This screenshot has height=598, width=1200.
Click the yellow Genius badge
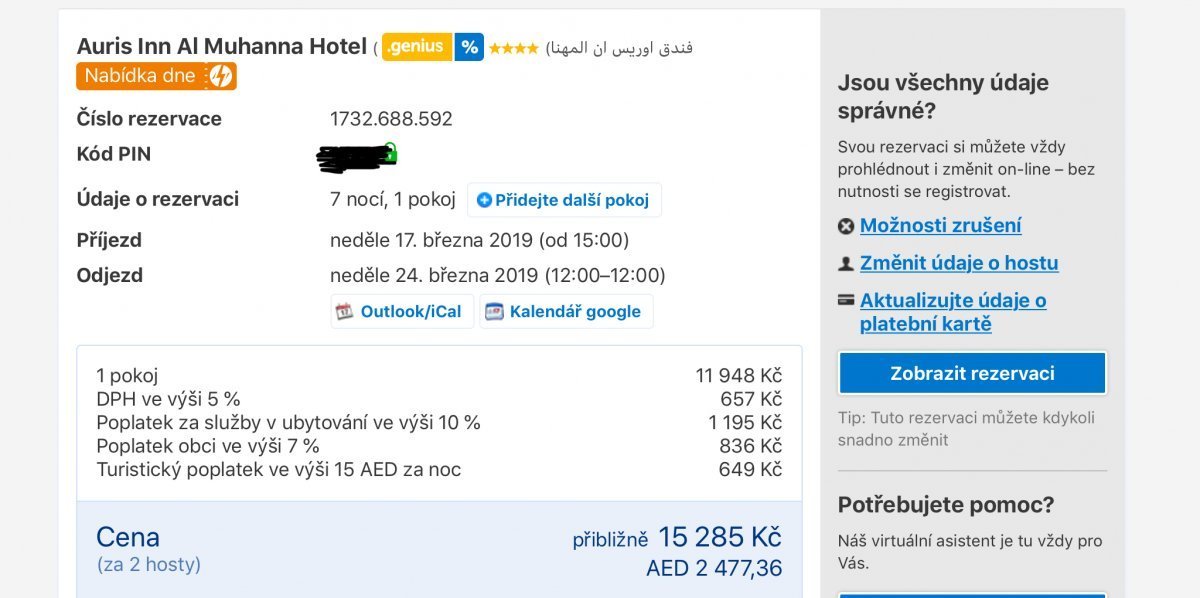pos(416,47)
